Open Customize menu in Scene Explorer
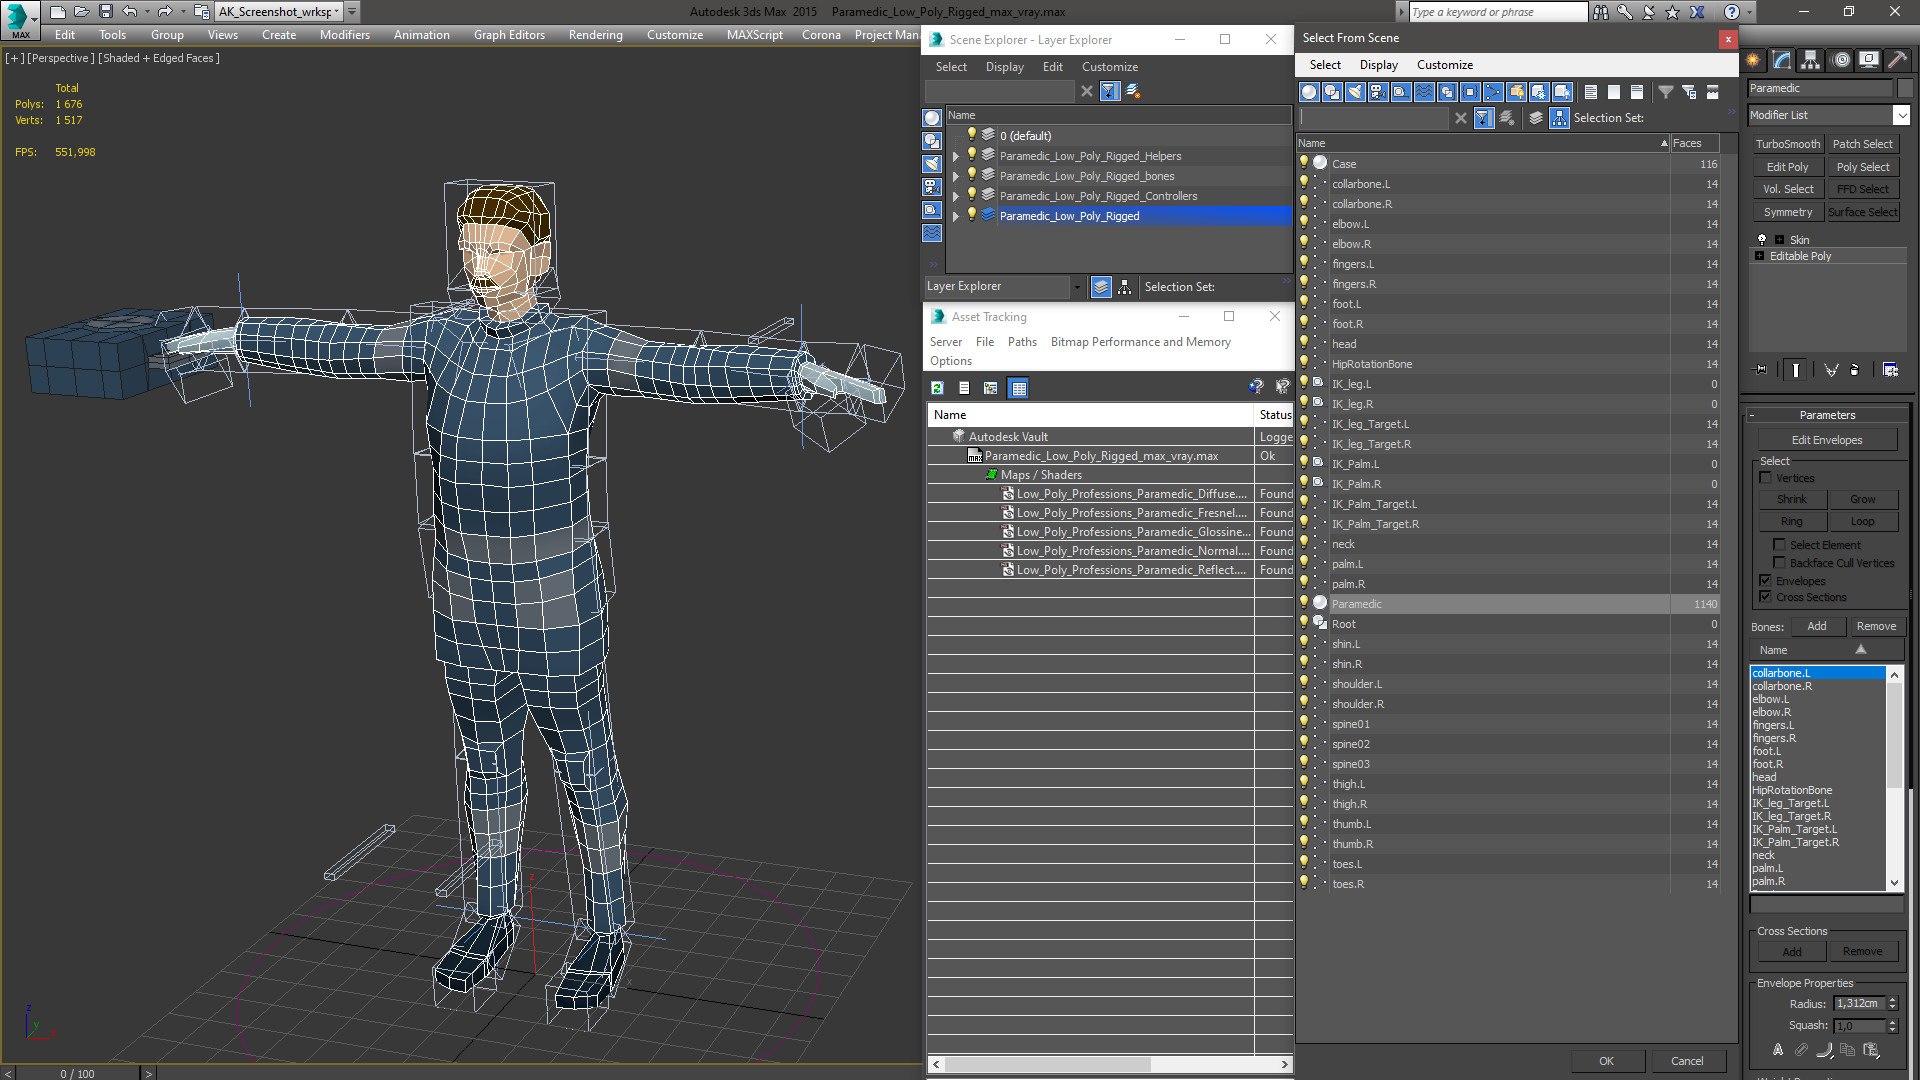The image size is (1920, 1080). (1109, 67)
